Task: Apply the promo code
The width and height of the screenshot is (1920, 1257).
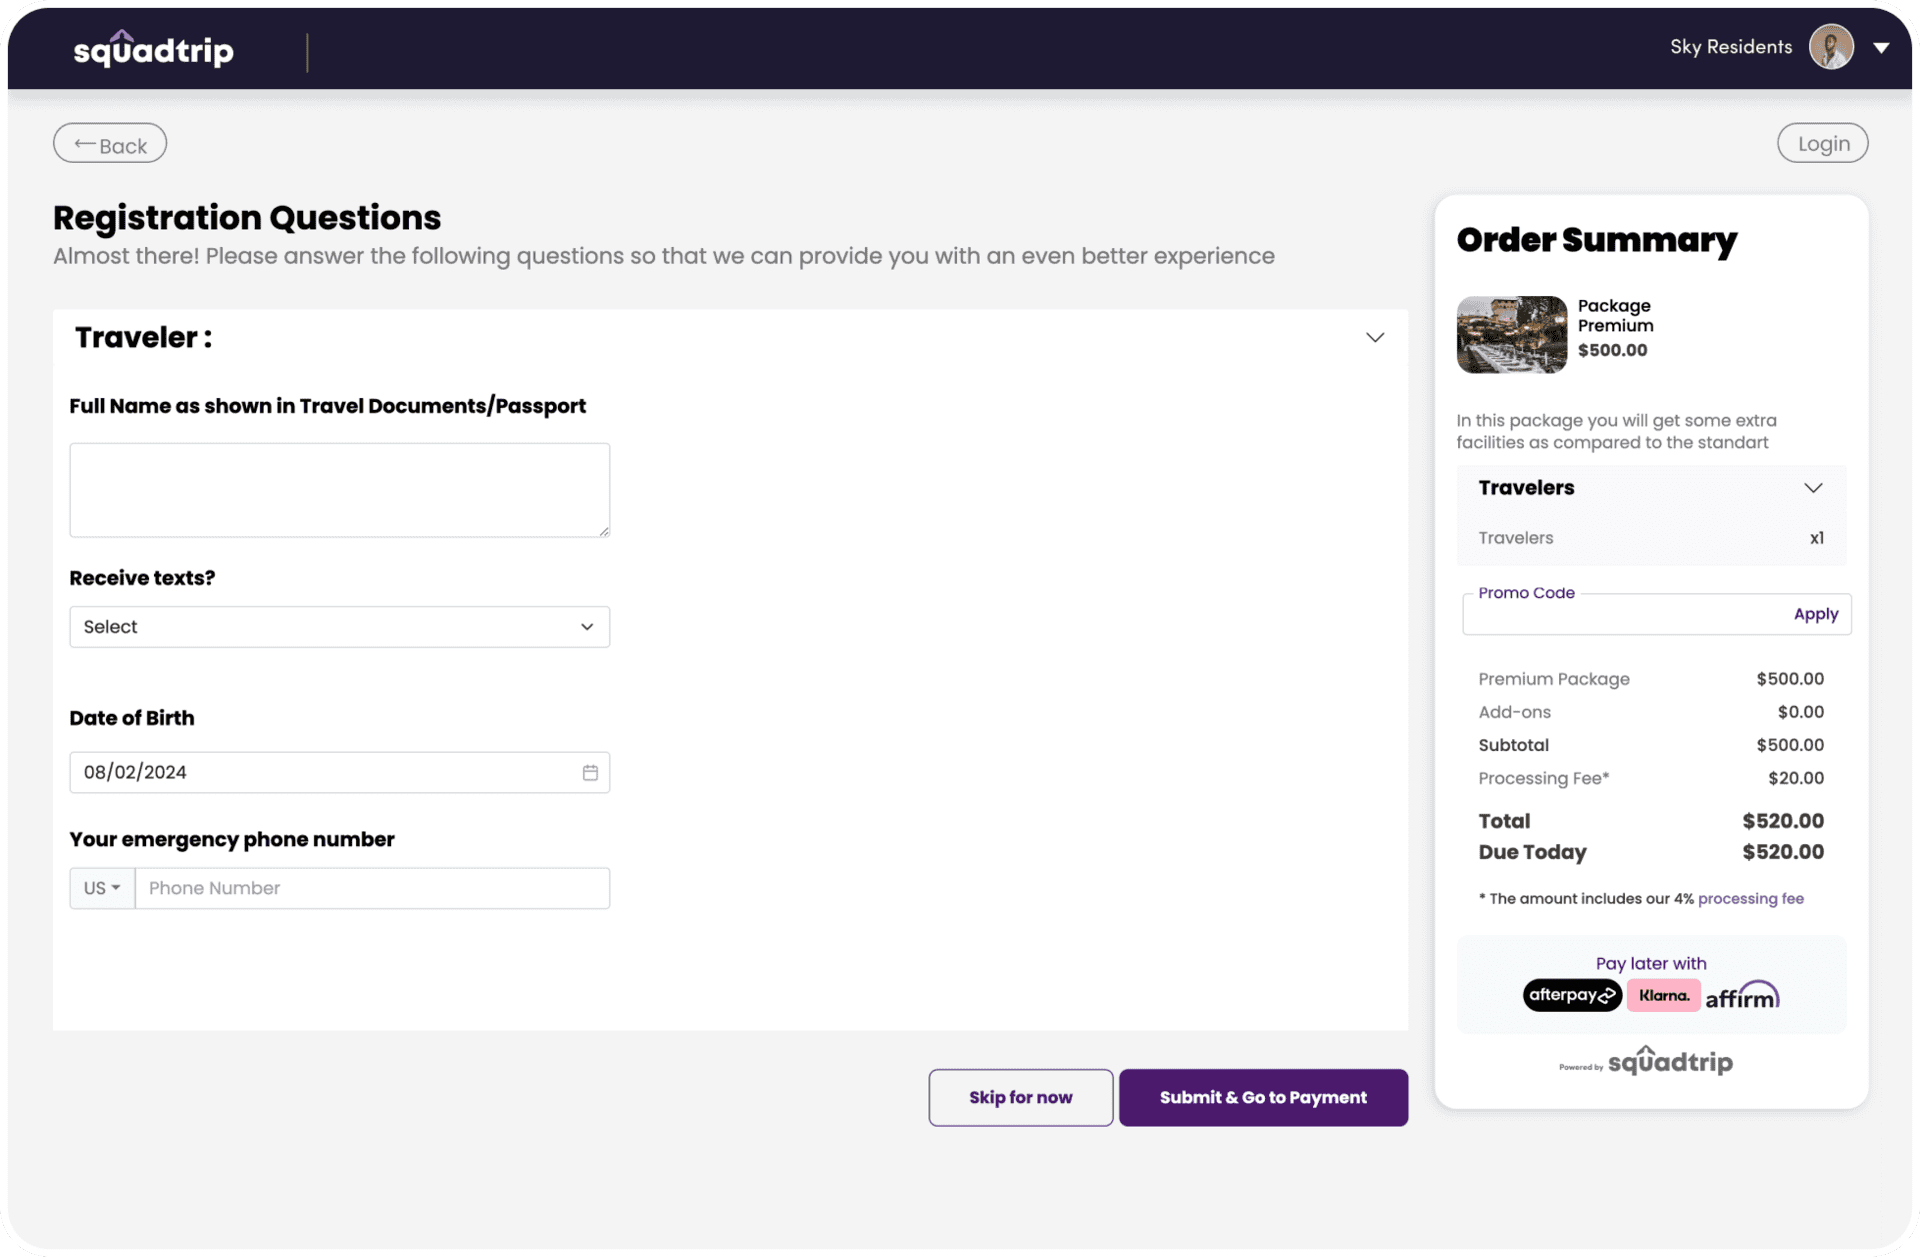Action: click(x=1815, y=613)
